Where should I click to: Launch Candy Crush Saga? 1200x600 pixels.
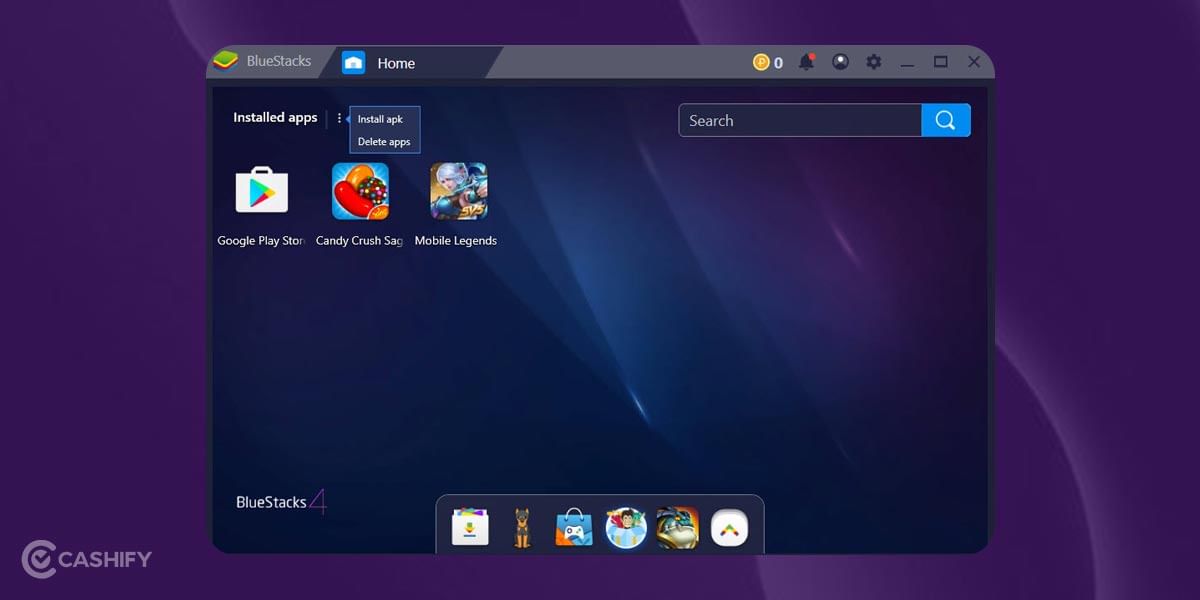tap(360, 191)
